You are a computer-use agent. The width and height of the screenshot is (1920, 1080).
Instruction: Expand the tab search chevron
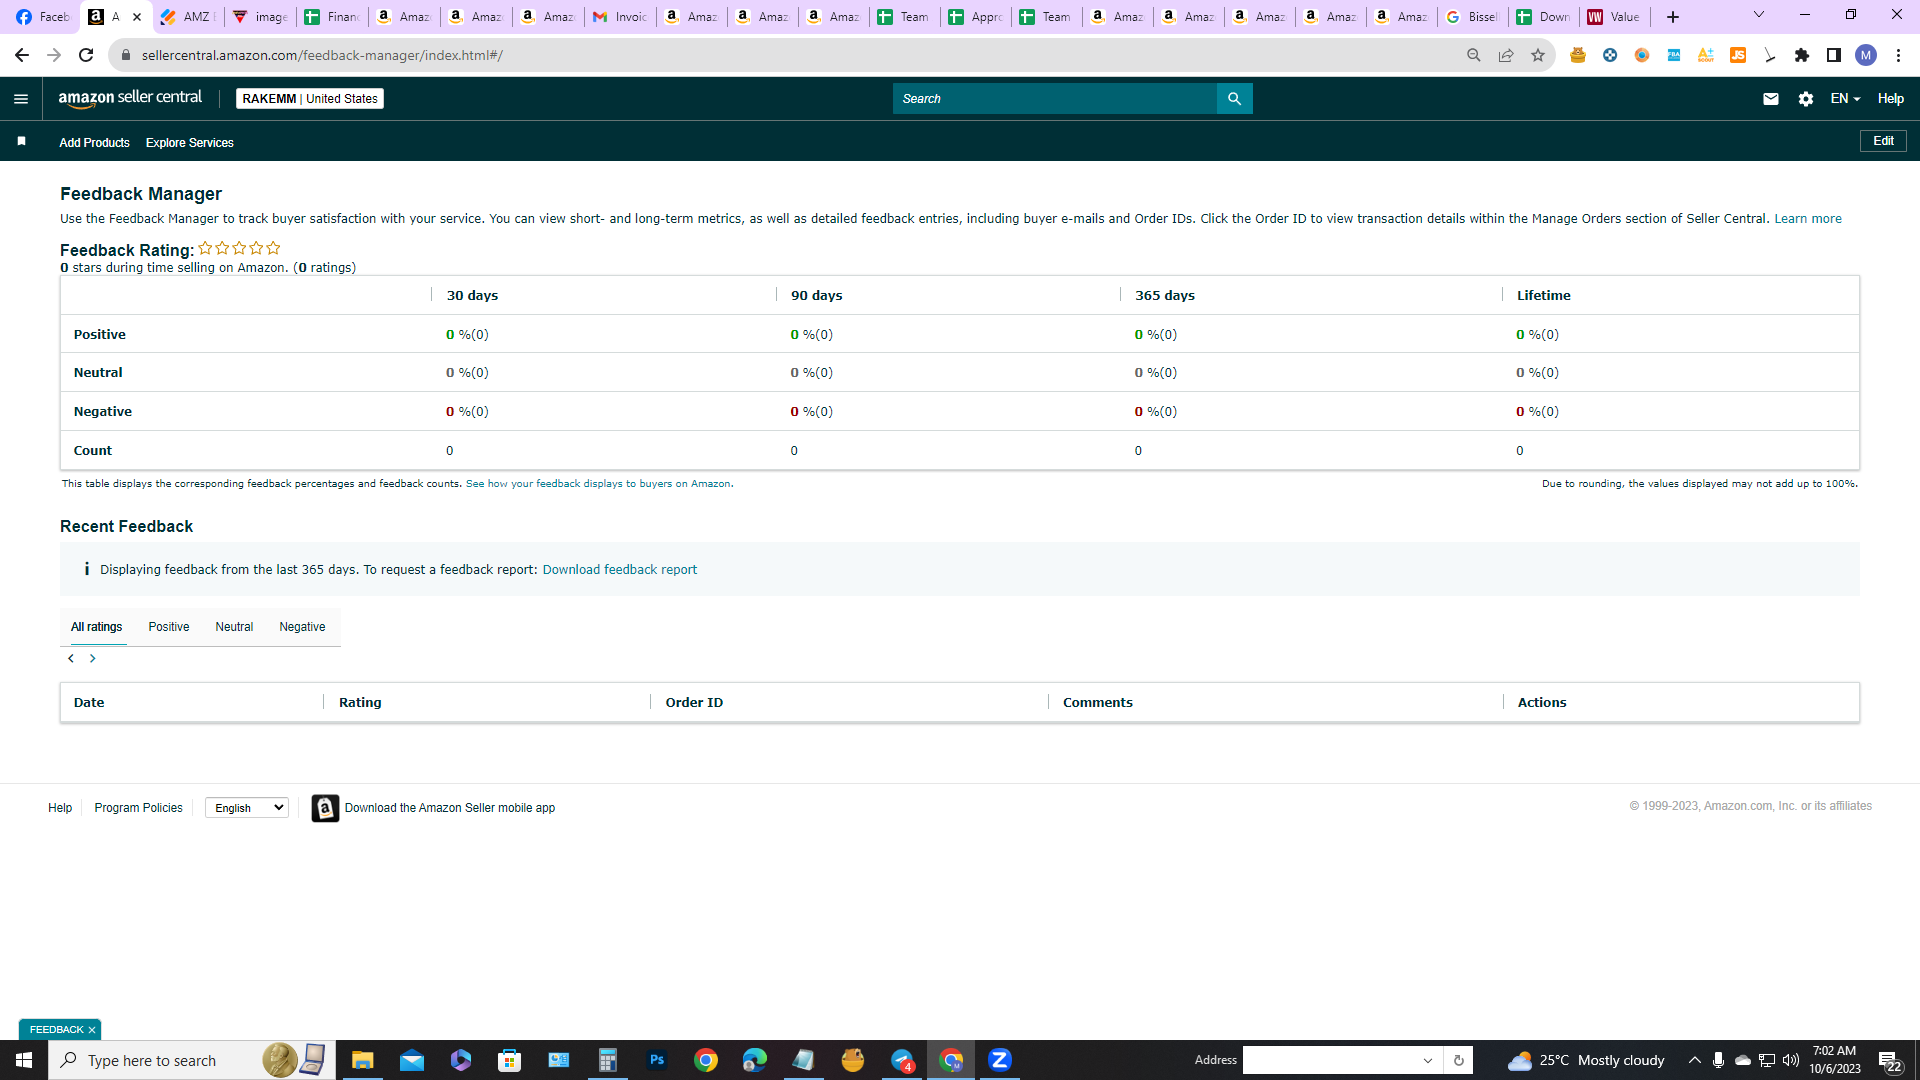point(1759,15)
